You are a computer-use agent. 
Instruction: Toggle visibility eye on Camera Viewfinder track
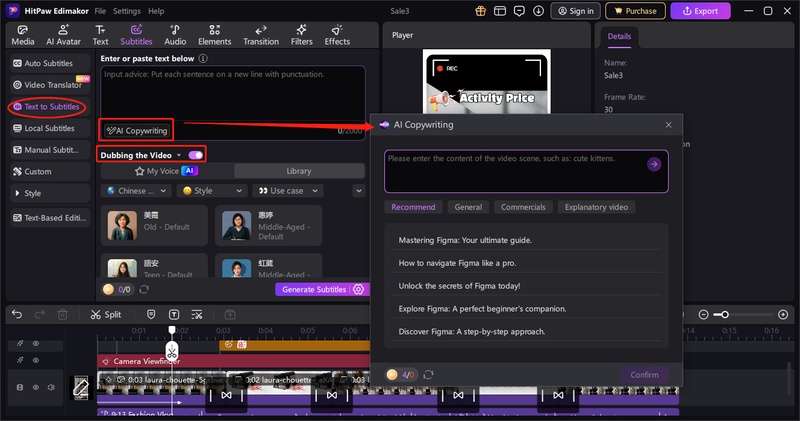(36, 360)
